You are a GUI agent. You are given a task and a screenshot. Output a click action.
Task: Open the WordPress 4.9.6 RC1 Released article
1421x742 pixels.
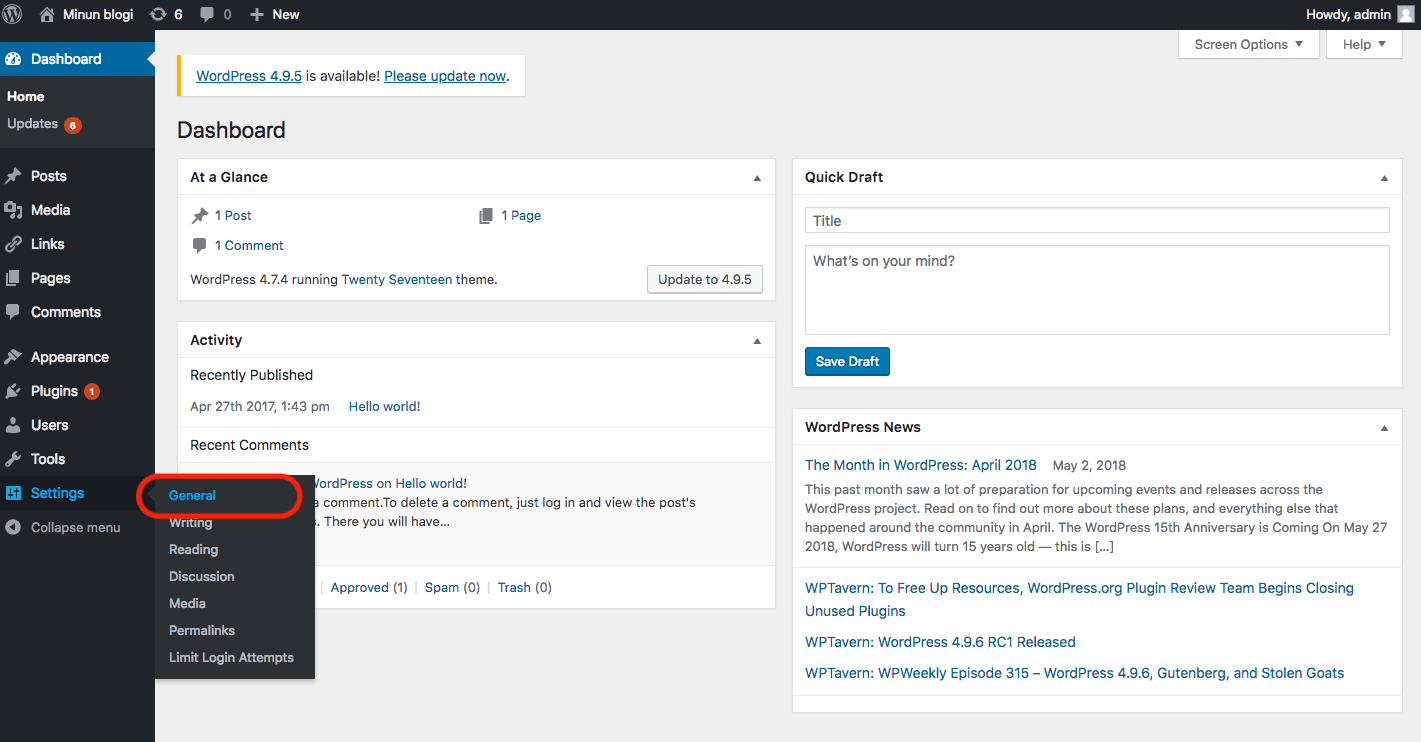pos(940,642)
